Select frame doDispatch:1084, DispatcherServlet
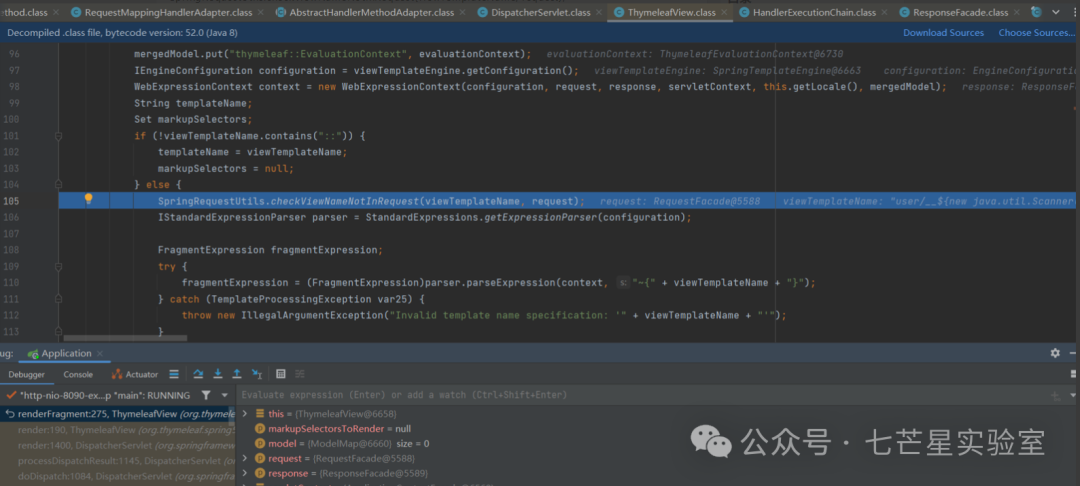1080x486 pixels. (x=117, y=476)
